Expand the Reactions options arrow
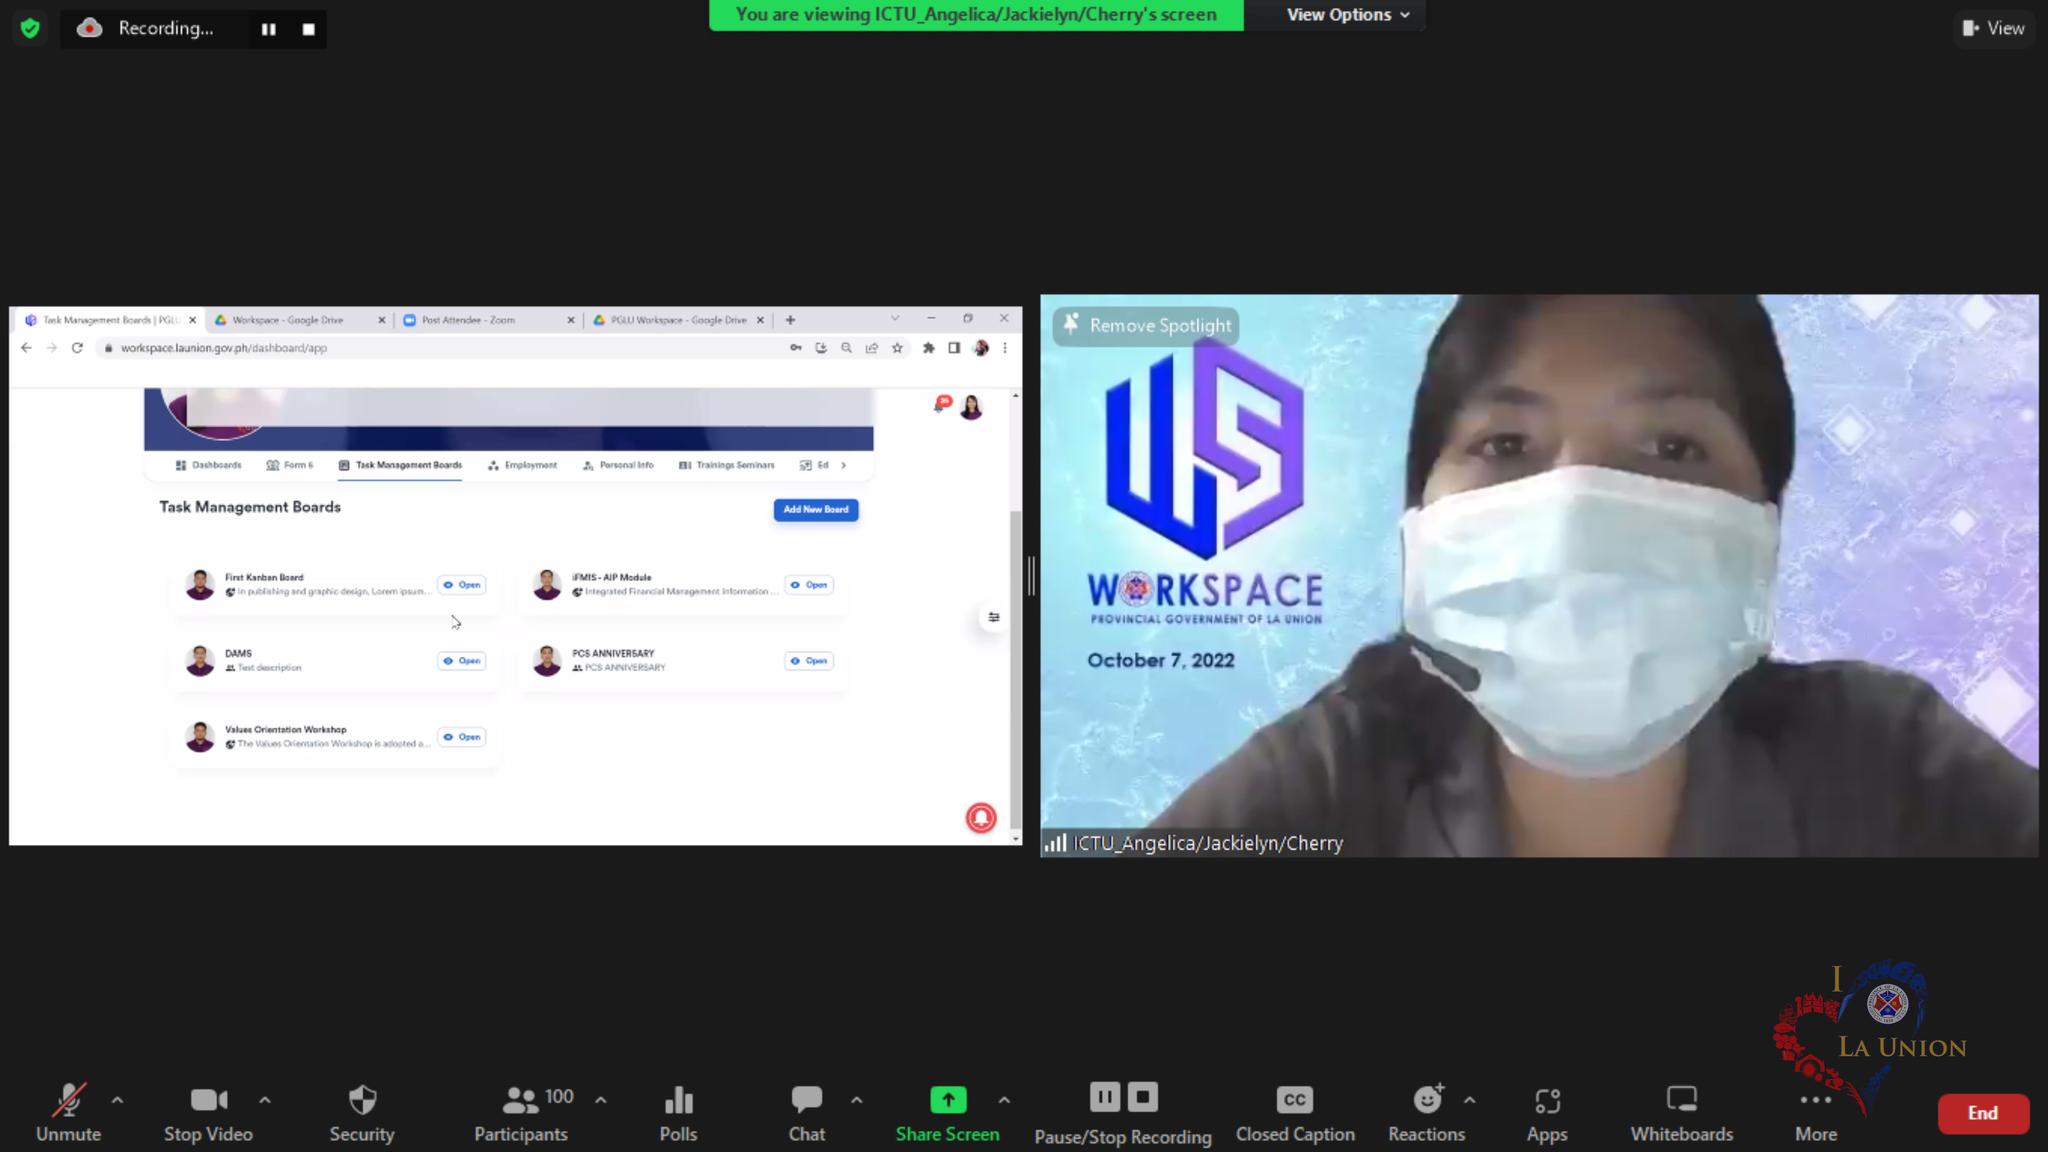This screenshot has height=1152, width=2048. (x=1469, y=1100)
